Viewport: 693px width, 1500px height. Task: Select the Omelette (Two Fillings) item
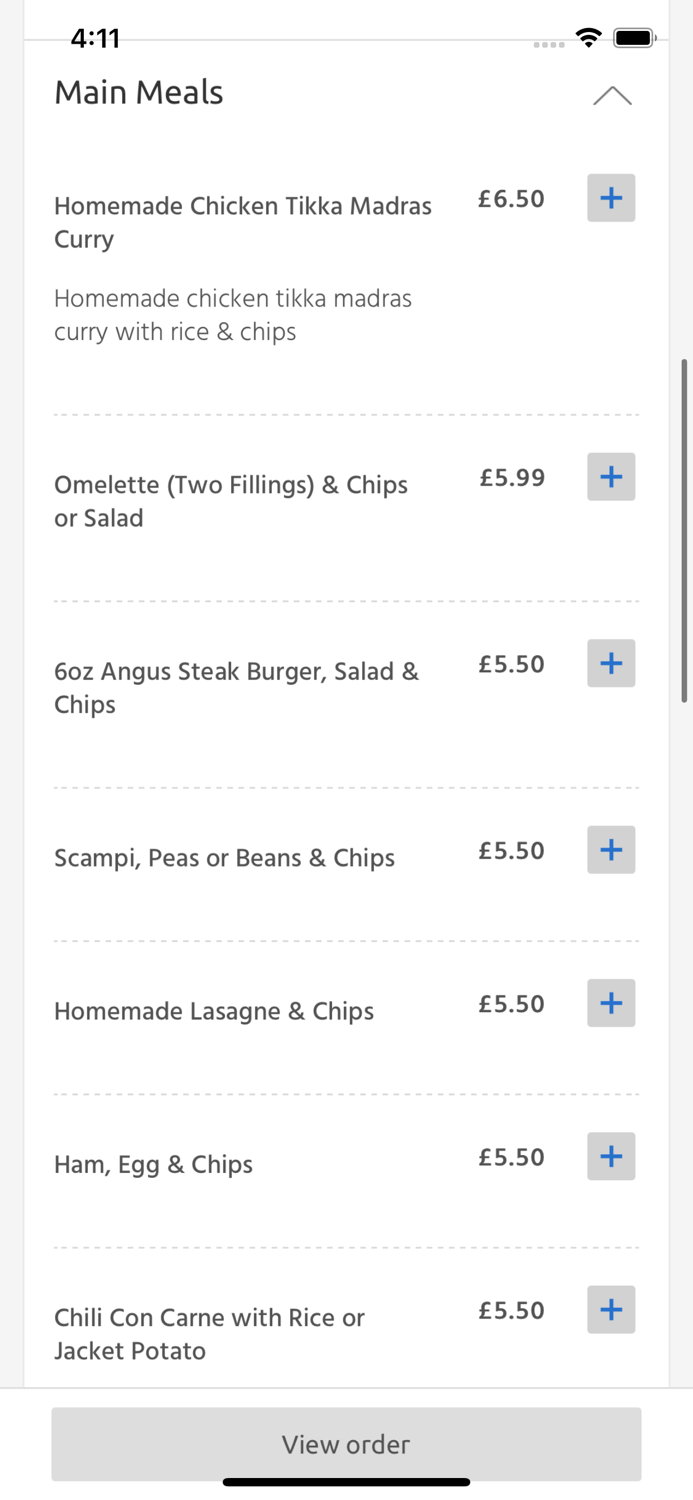[x=231, y=501]
